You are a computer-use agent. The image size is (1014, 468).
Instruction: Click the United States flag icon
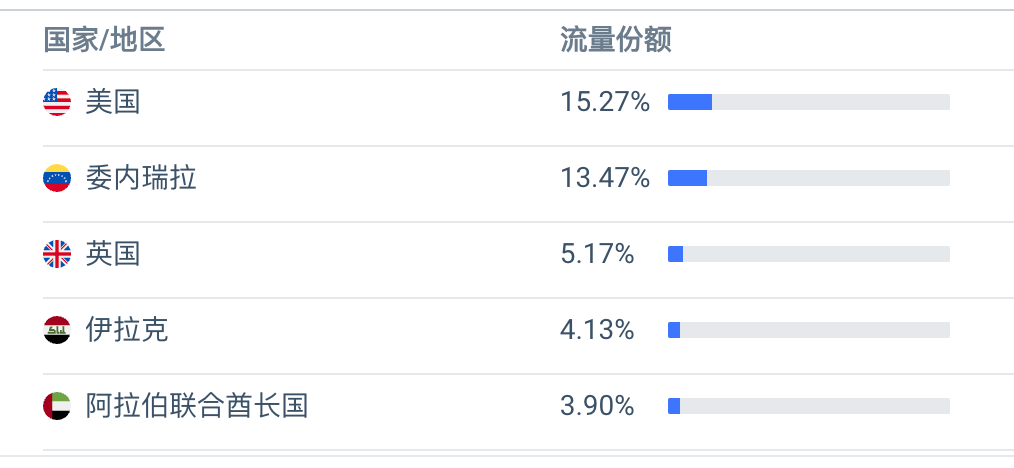coord(57,102)
